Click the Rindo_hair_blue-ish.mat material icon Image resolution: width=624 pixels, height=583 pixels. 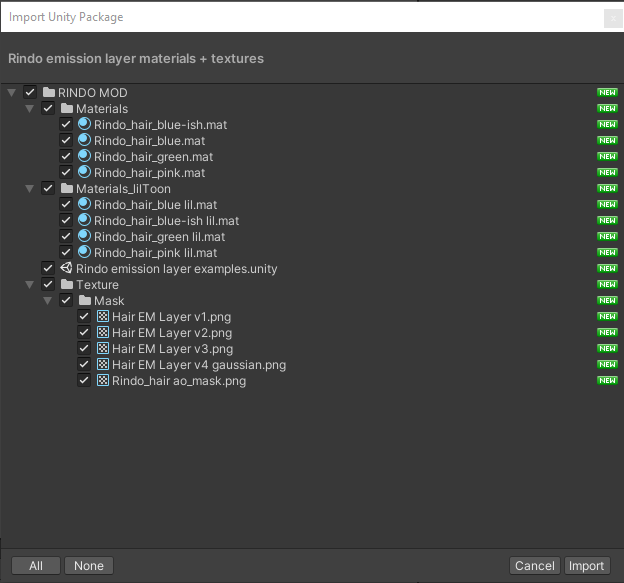click(x=84, y=124)
